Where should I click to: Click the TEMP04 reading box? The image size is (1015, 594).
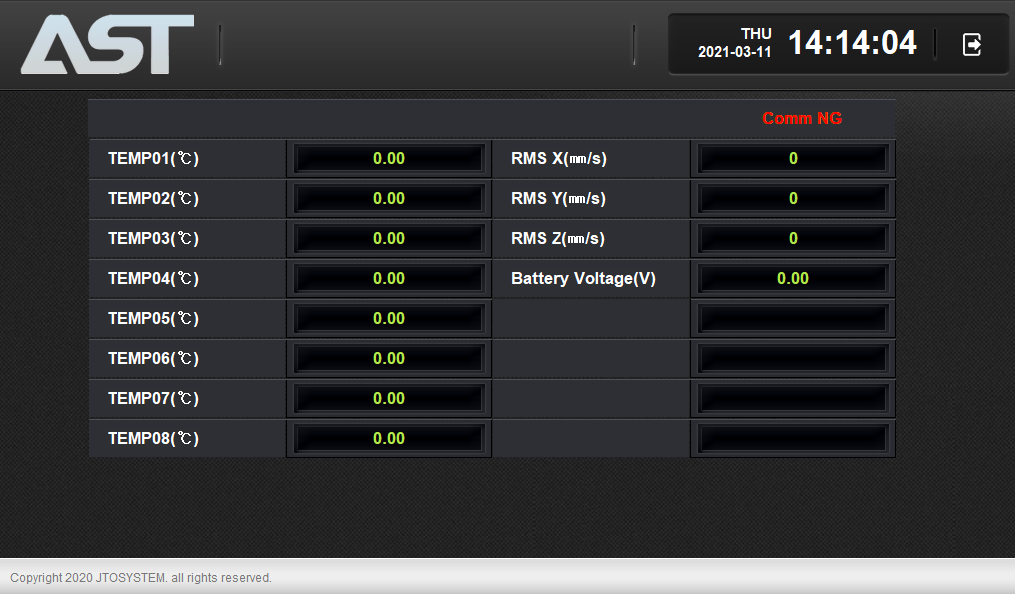click(x=389, y=279)
